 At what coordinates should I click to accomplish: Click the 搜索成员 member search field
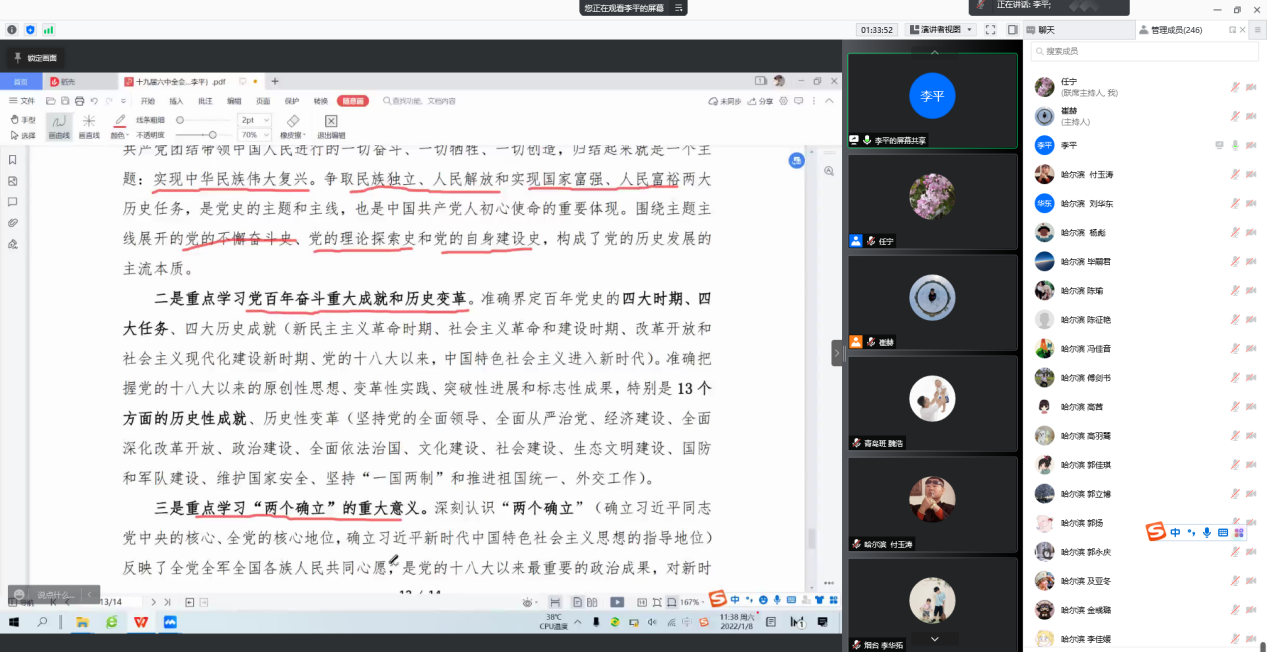tap(1140, 51)
